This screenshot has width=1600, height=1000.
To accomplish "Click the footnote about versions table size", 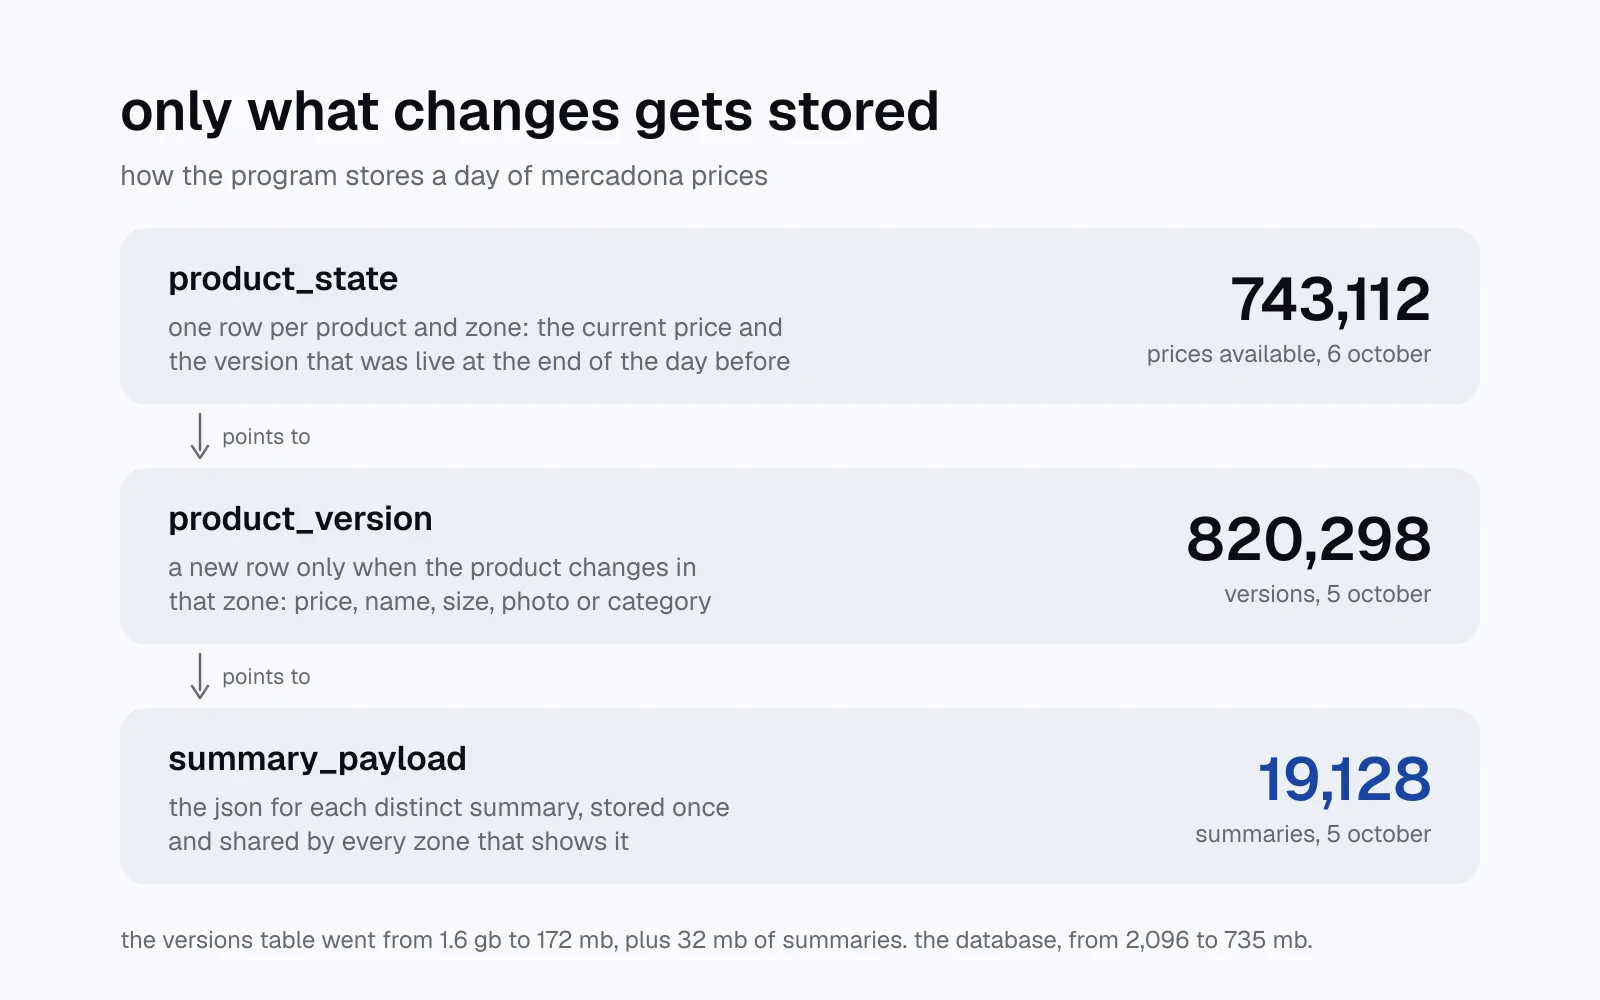I will click(x=716, y=940).
